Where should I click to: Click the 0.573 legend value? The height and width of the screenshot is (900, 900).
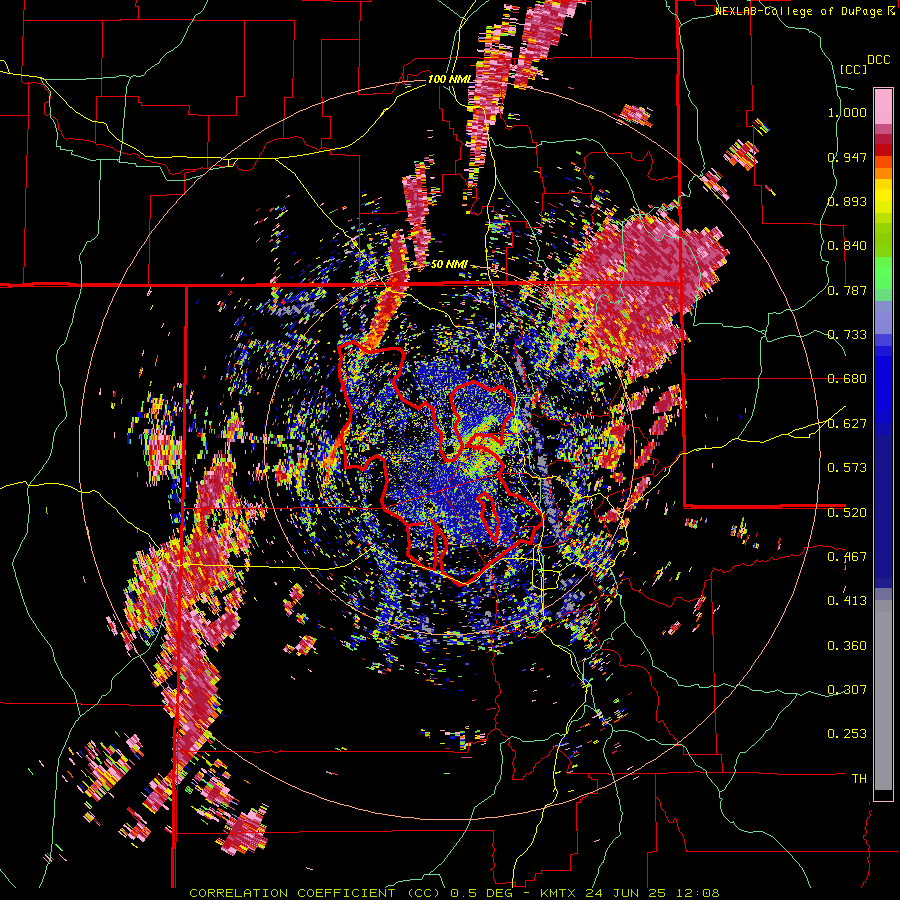(847, 468)
